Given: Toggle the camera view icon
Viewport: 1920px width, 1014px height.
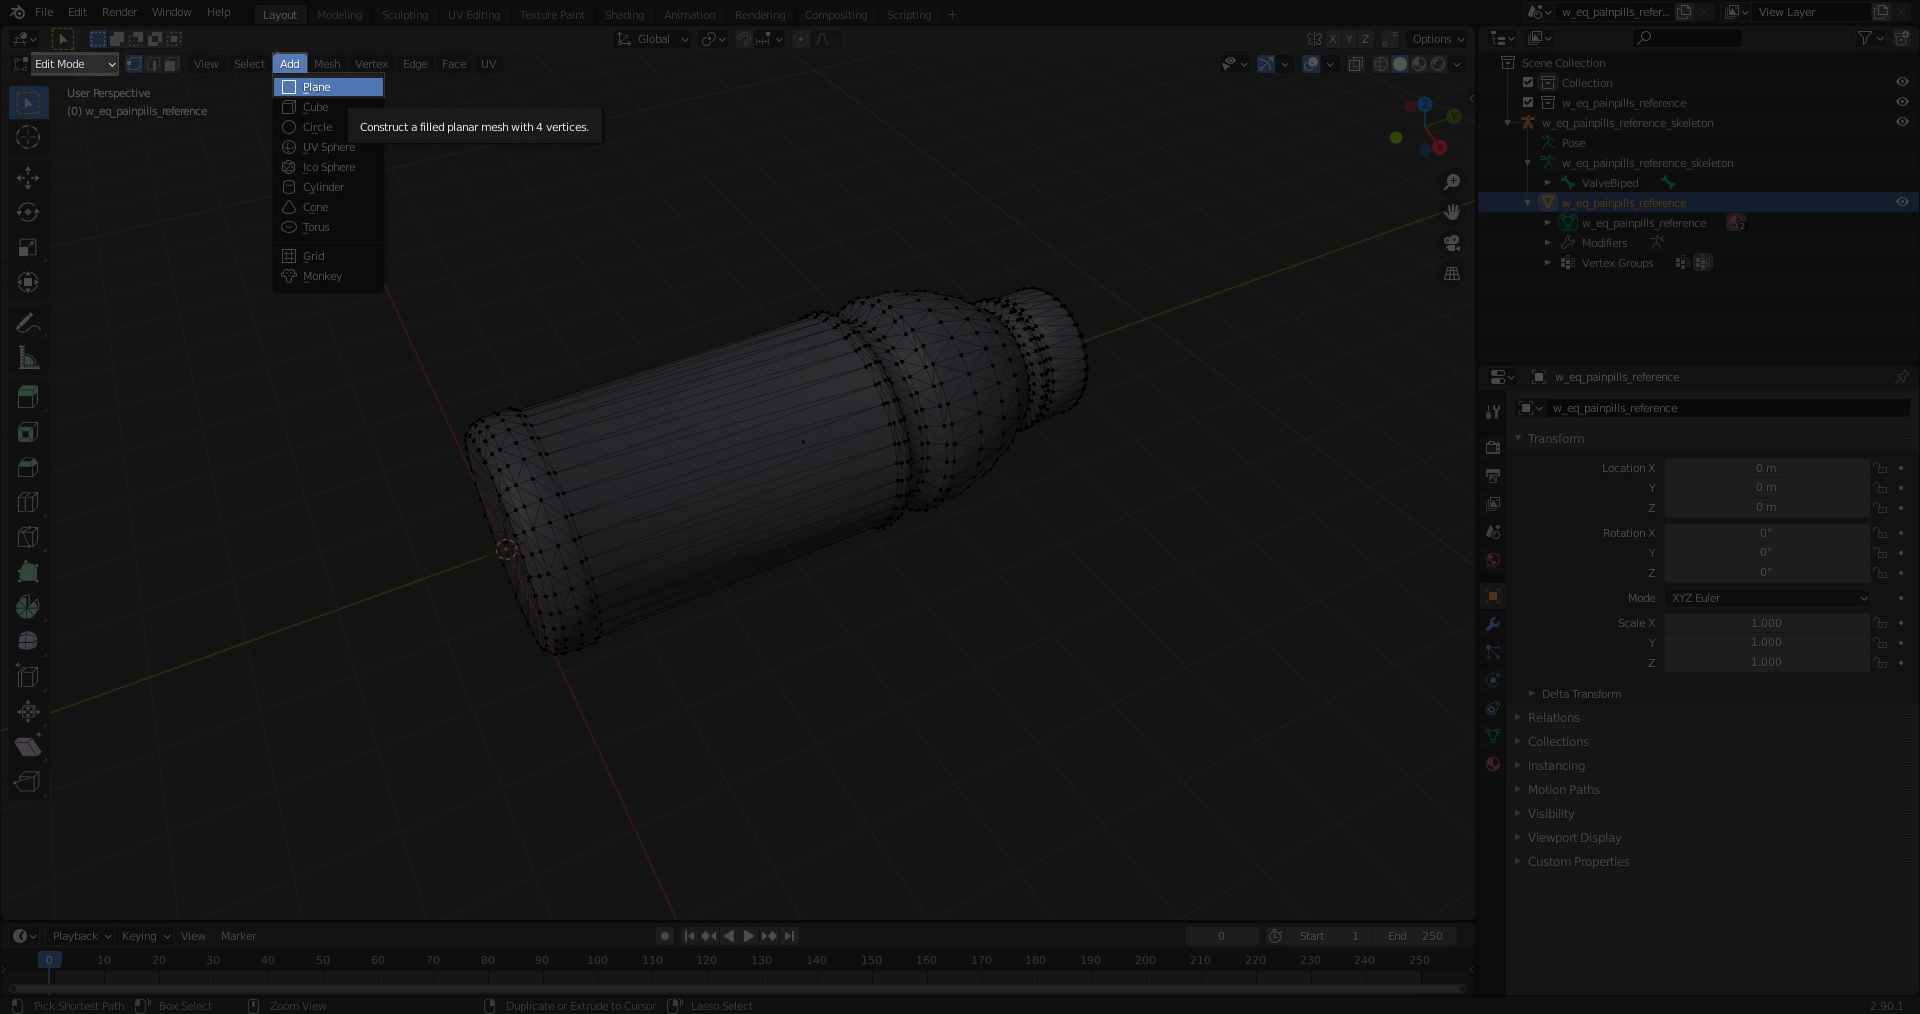Looking at the screenshot, I should [x=1452, y=243].
